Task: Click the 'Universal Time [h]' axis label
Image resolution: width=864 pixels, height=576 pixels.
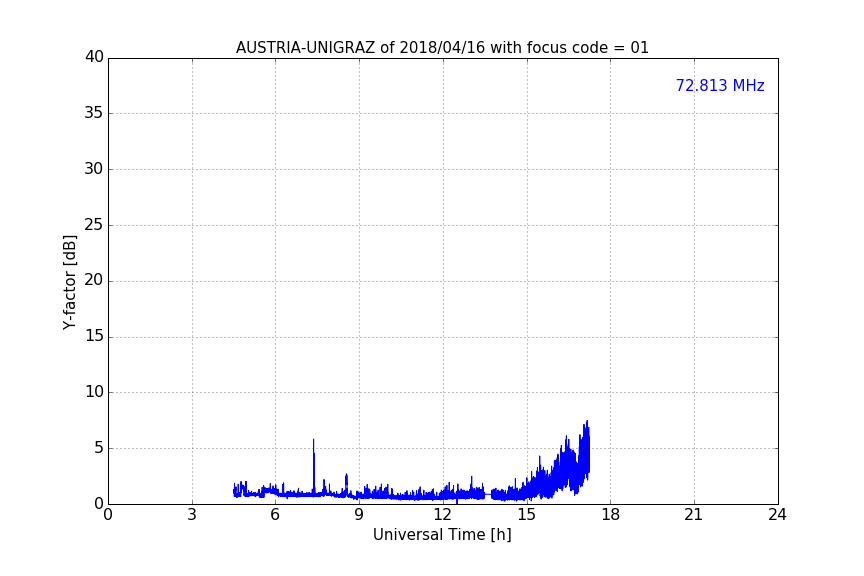Action: point(442,535)
